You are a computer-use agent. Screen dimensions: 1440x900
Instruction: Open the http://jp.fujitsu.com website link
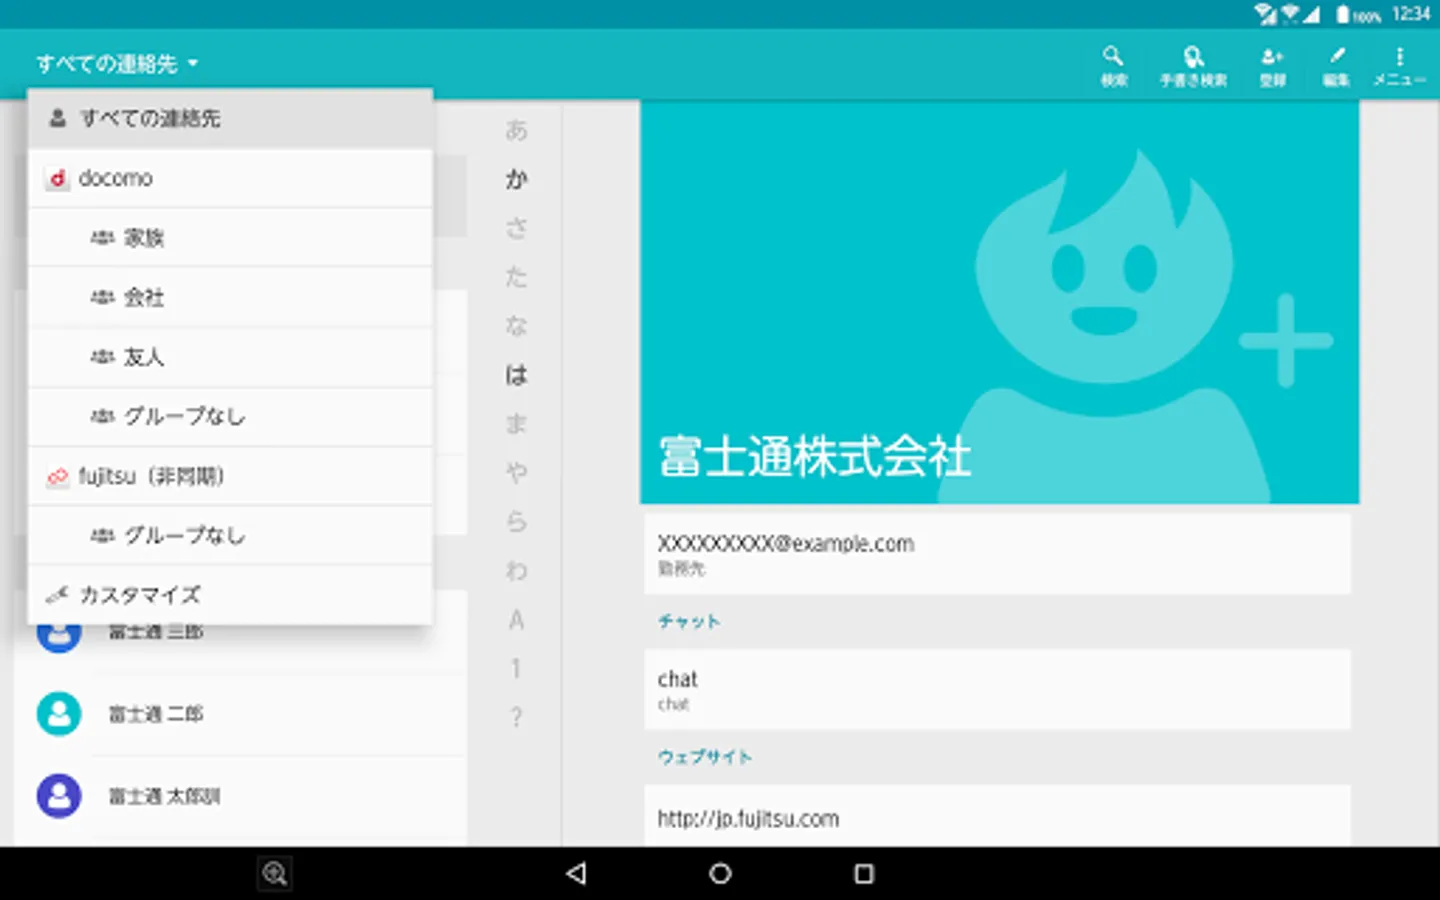pyautogui.click(x=997, y=816)
